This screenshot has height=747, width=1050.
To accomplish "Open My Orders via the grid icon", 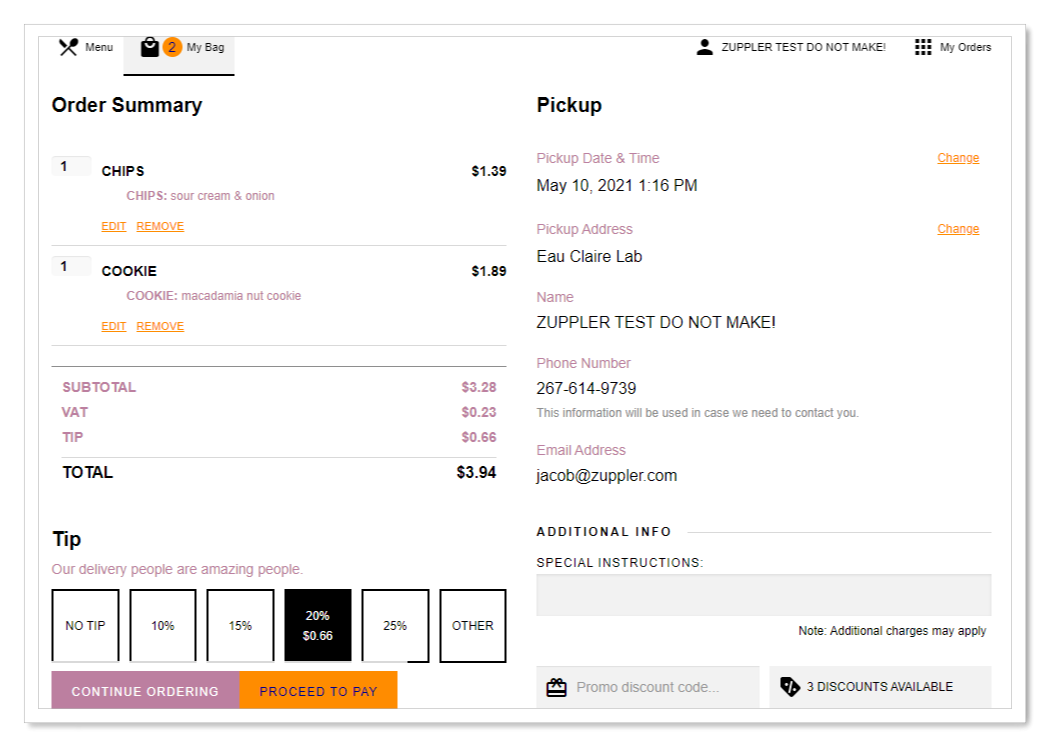I will coord(922,46).
